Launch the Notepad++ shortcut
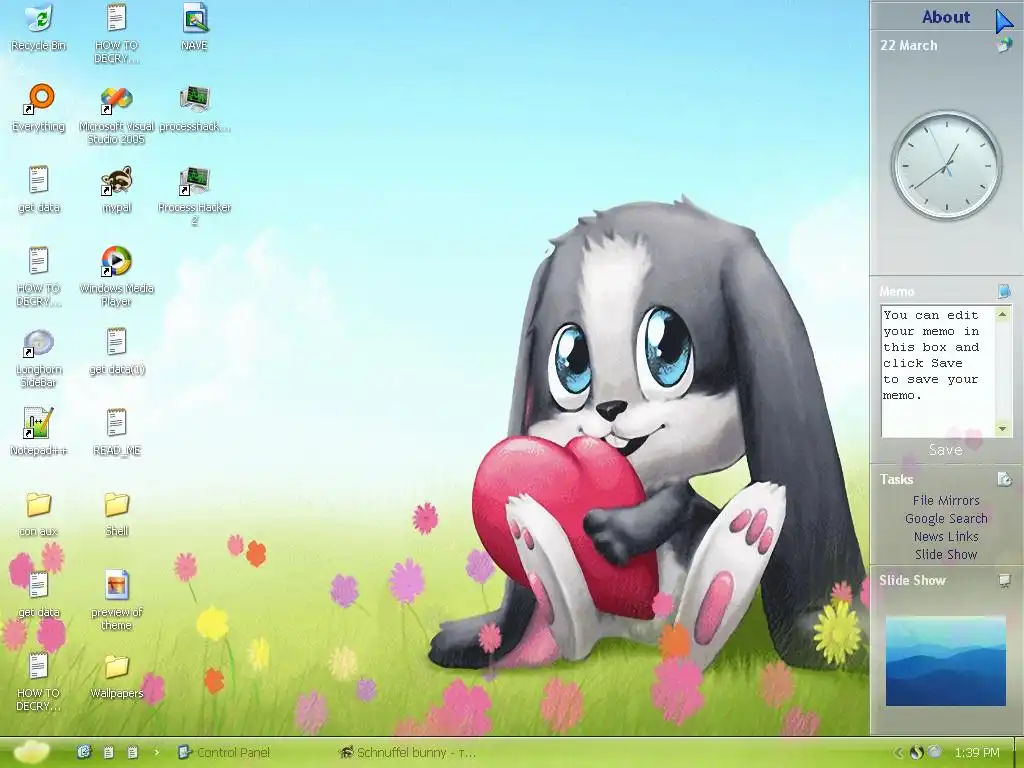Image resolution: width=1024 pixels, height=768 pixels. point(39,432)
